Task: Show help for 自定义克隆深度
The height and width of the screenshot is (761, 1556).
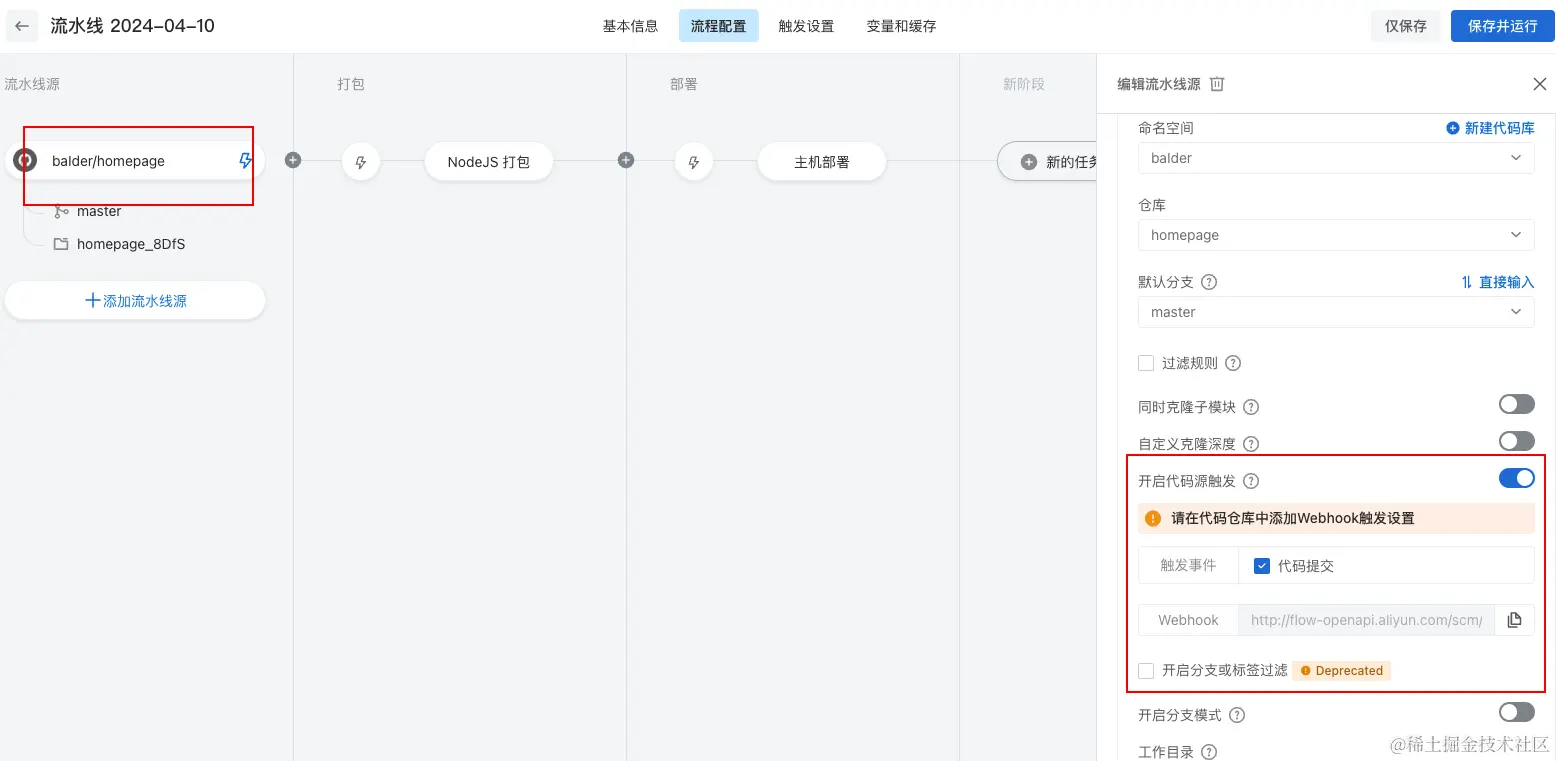Action: (1251, 443)
